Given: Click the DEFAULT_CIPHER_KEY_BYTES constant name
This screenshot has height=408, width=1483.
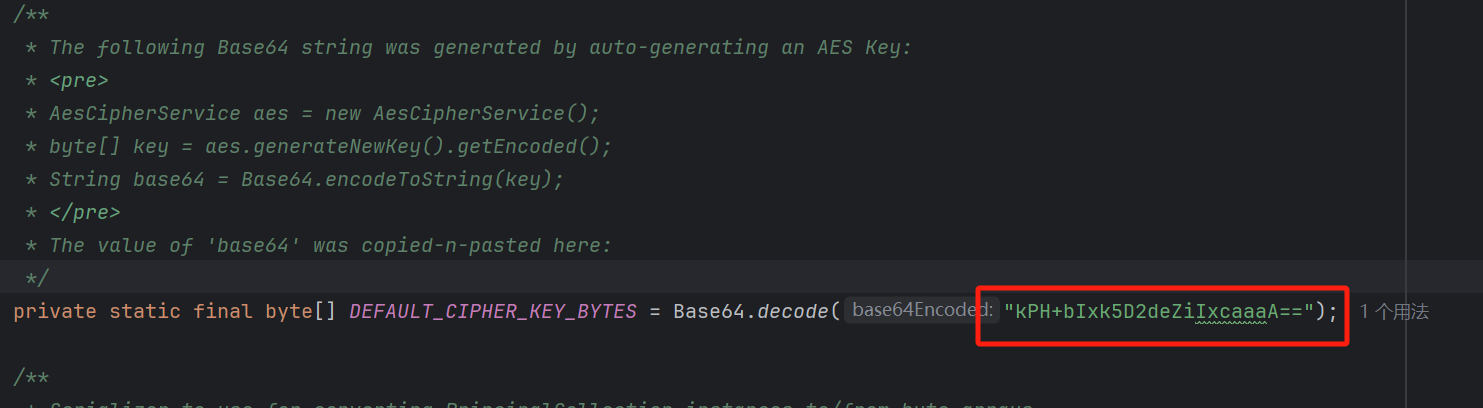Looking at the screenshot, I should coord(493,312).
